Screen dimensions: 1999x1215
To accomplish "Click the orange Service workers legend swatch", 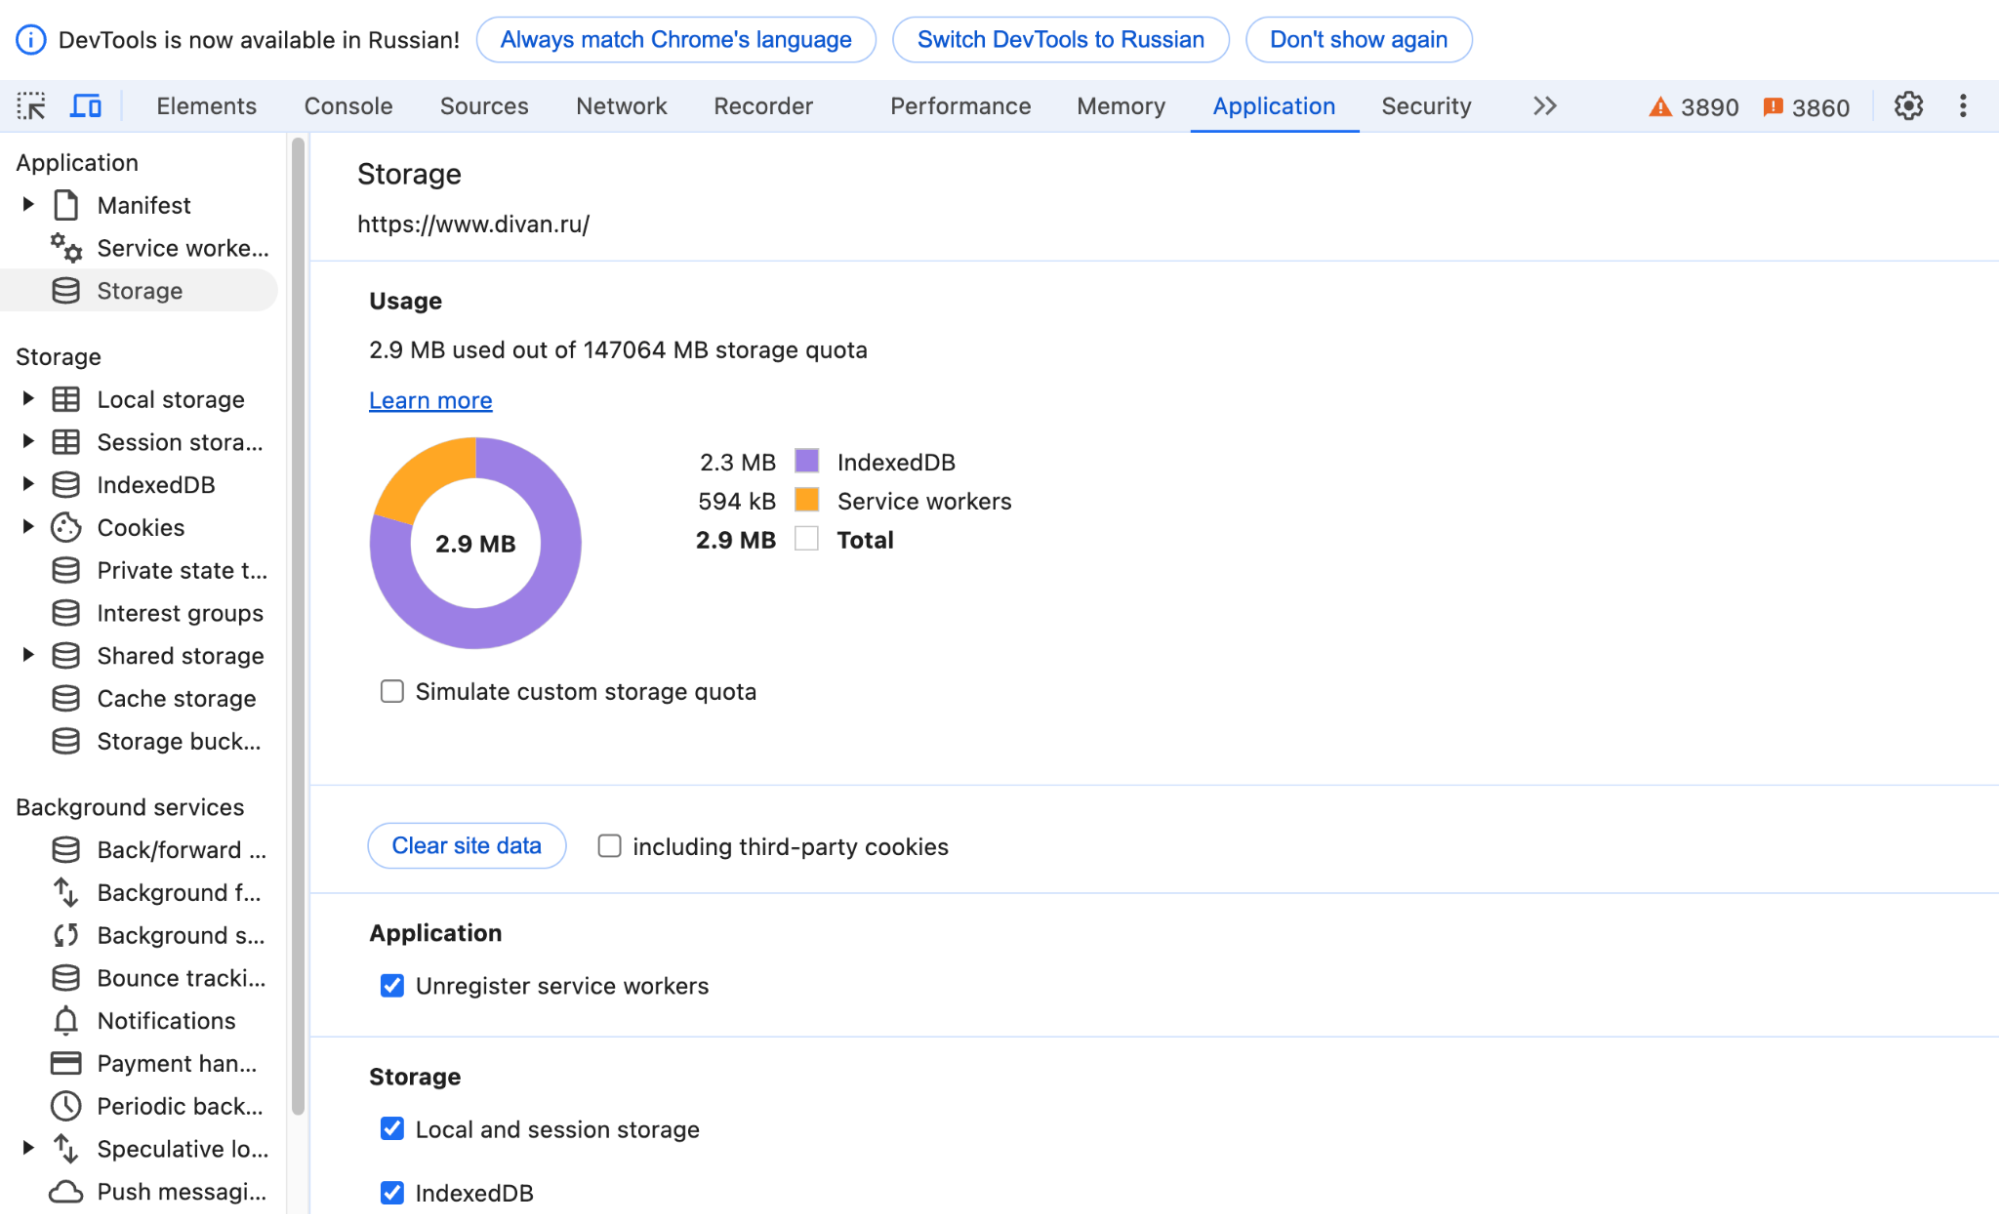I will (x=806, y=500).
